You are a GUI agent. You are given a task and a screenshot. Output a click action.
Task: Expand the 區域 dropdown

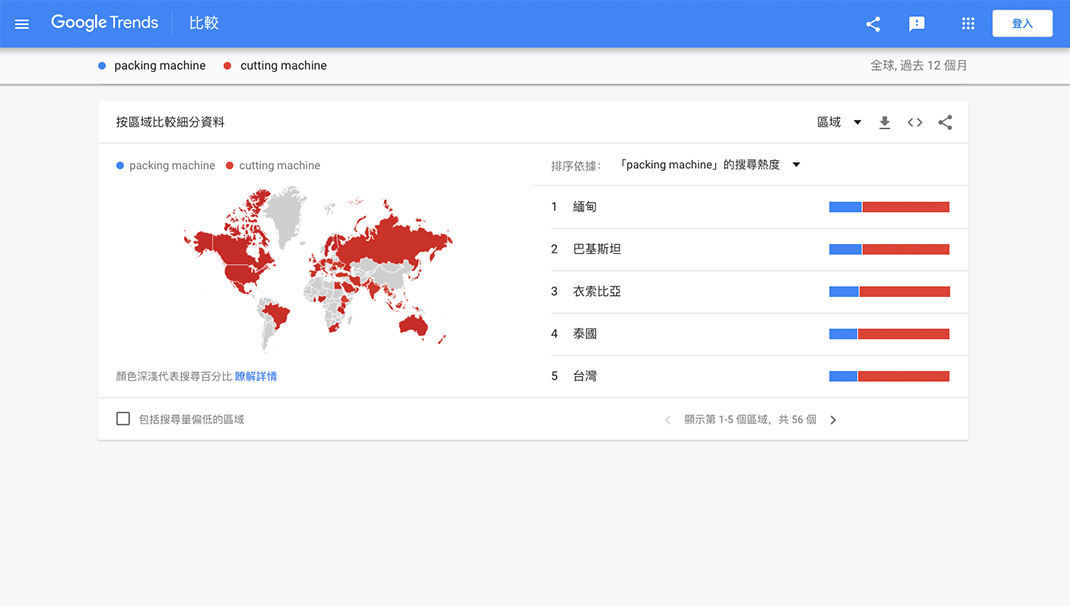[x=839, y=123]
